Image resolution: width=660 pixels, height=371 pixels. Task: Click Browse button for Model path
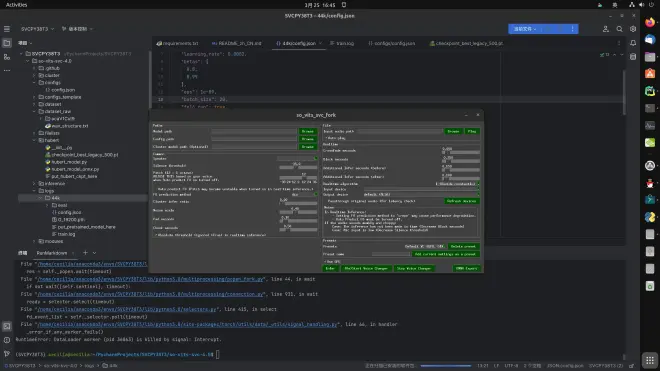click(308, 131)
